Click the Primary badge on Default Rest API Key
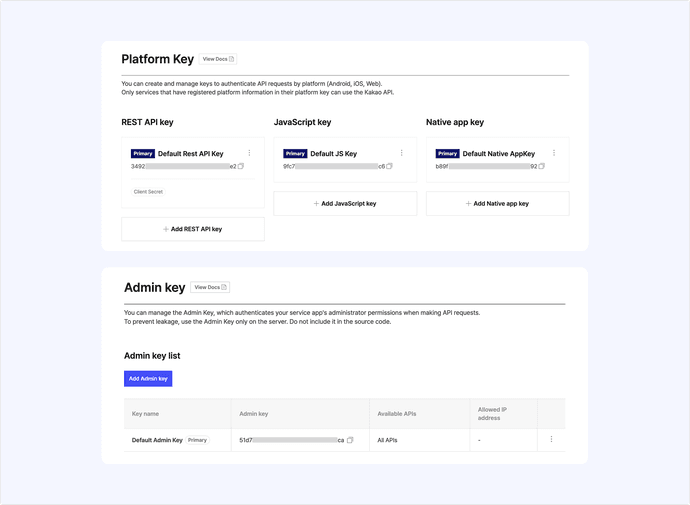Image resolution: width=690 pixels, height=505 pixels. 143,154
